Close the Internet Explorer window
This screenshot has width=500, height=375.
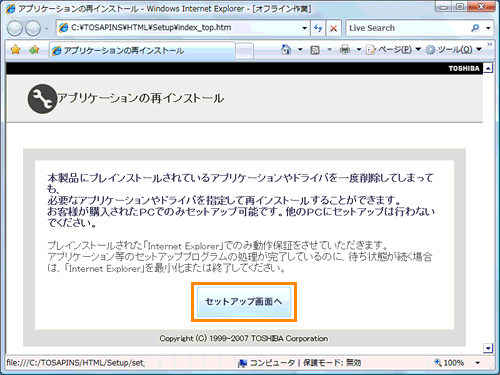click(481, 7)
